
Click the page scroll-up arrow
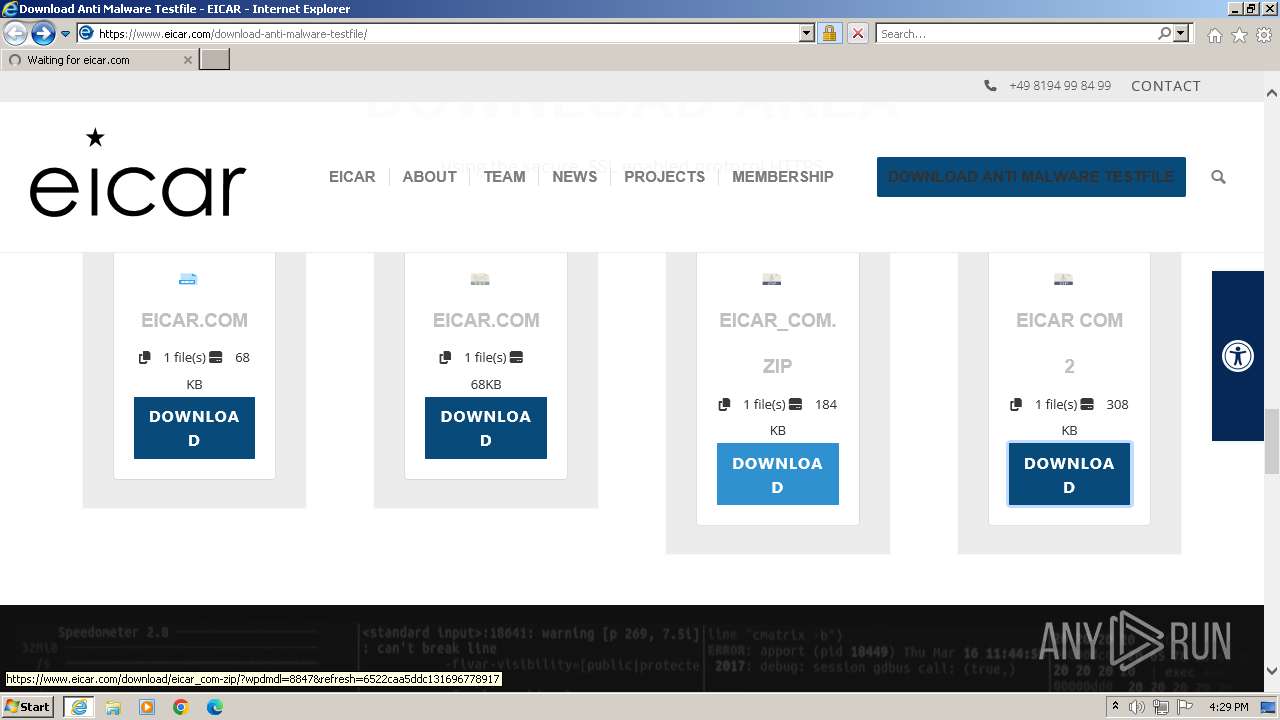click(x=1272, y=93)
